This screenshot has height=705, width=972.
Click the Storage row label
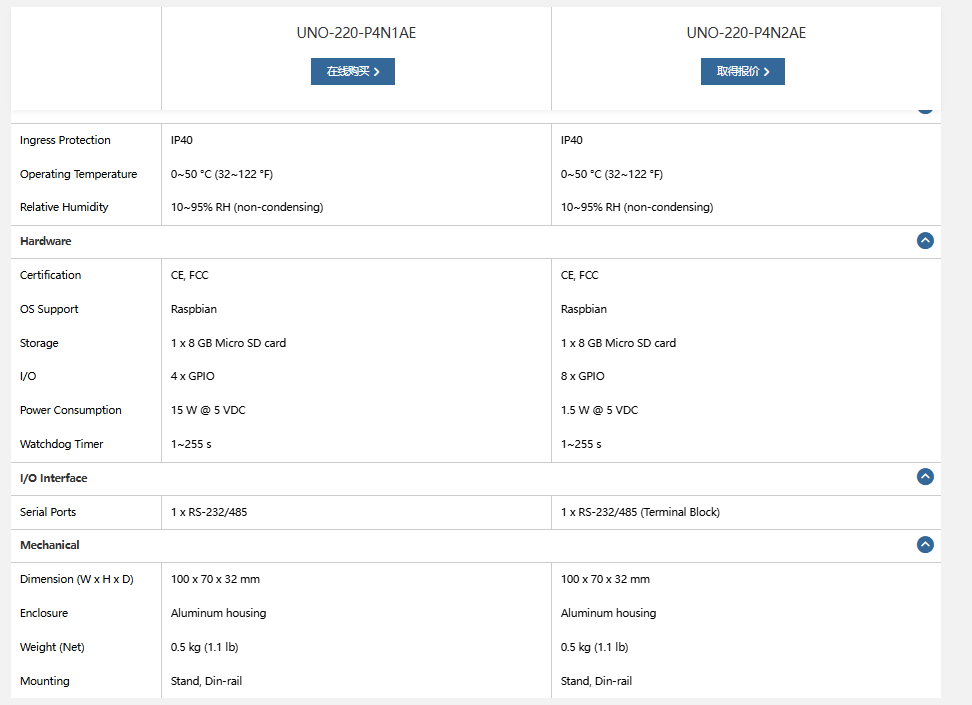39,343
